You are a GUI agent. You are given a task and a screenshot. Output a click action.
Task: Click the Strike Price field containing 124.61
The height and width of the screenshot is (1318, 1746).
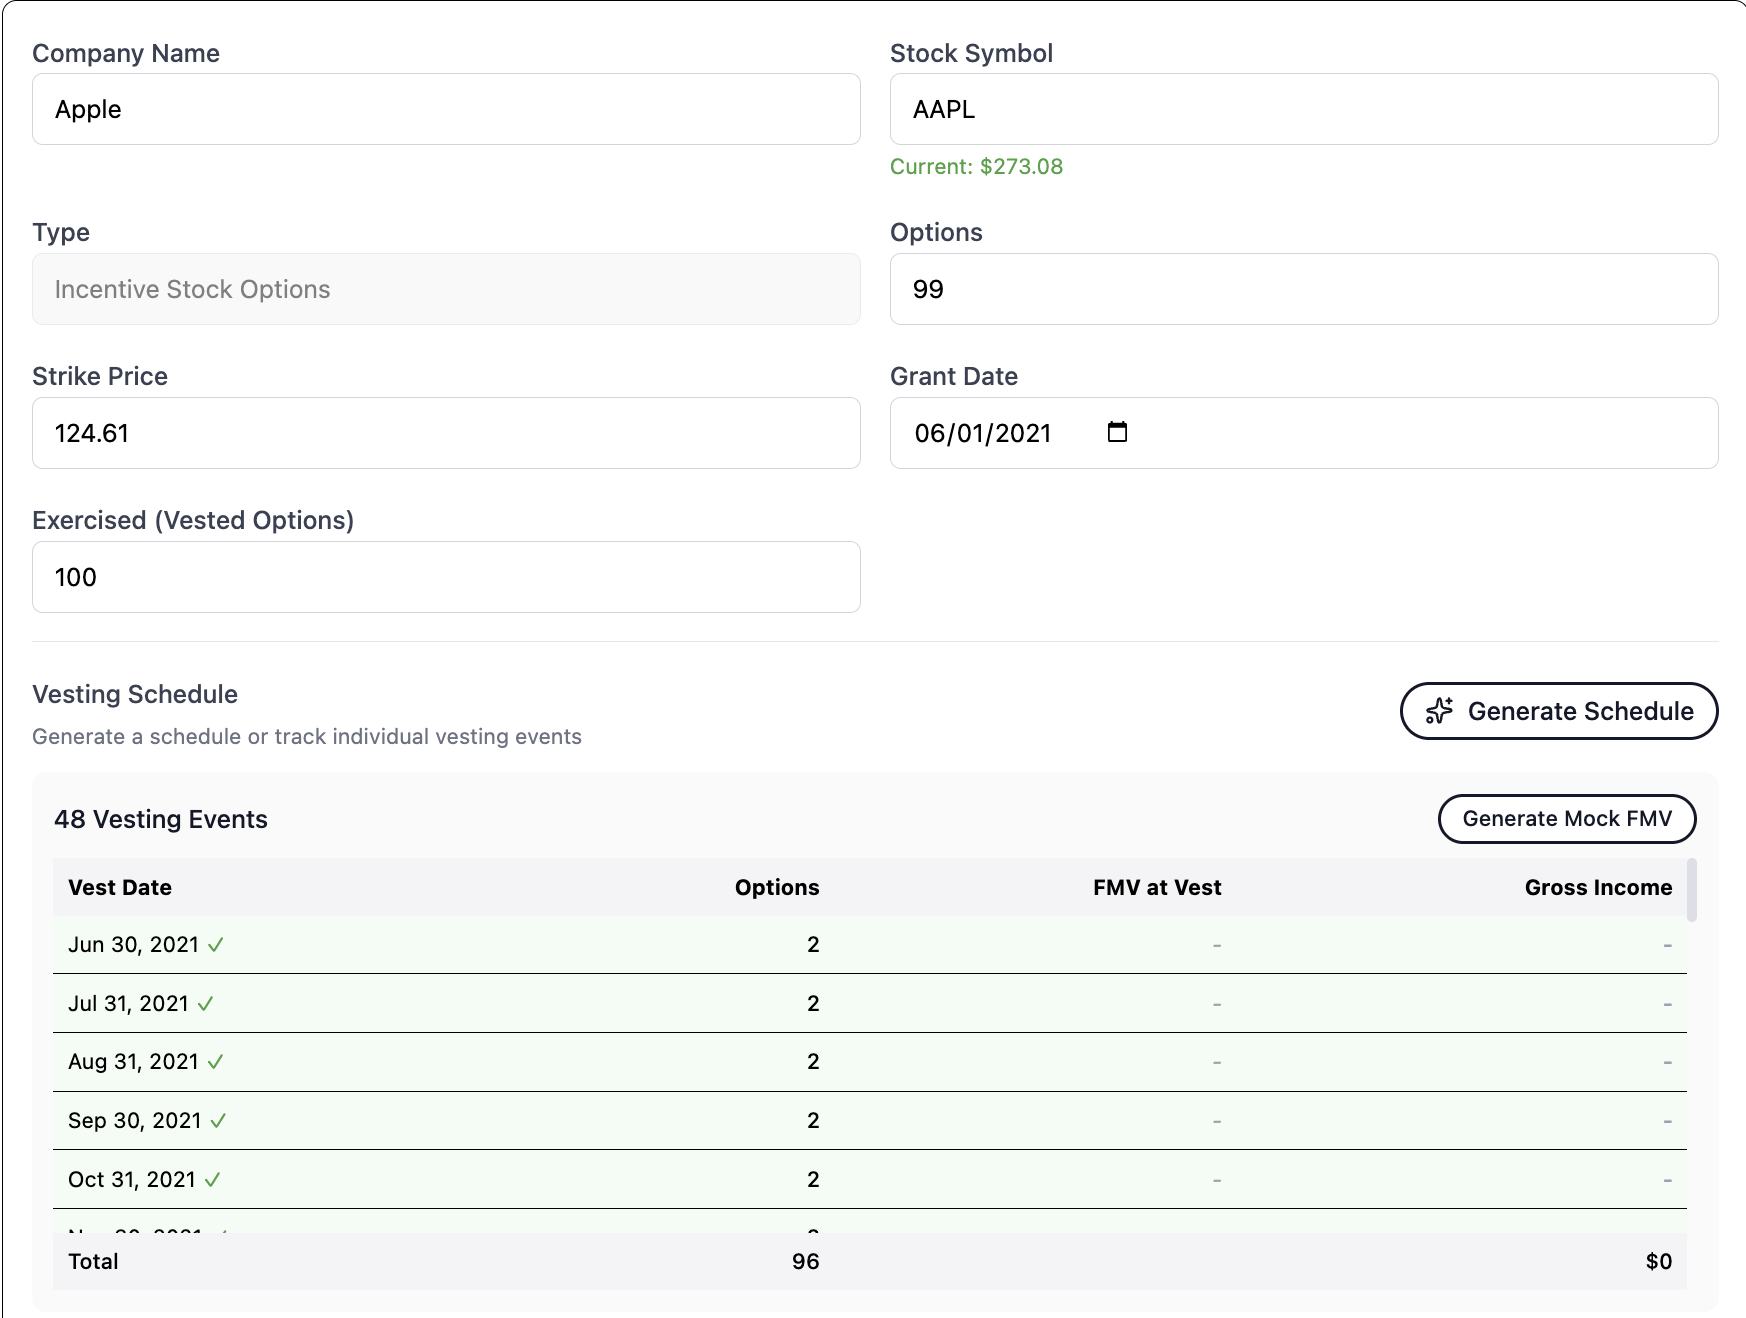click(446, 433)
